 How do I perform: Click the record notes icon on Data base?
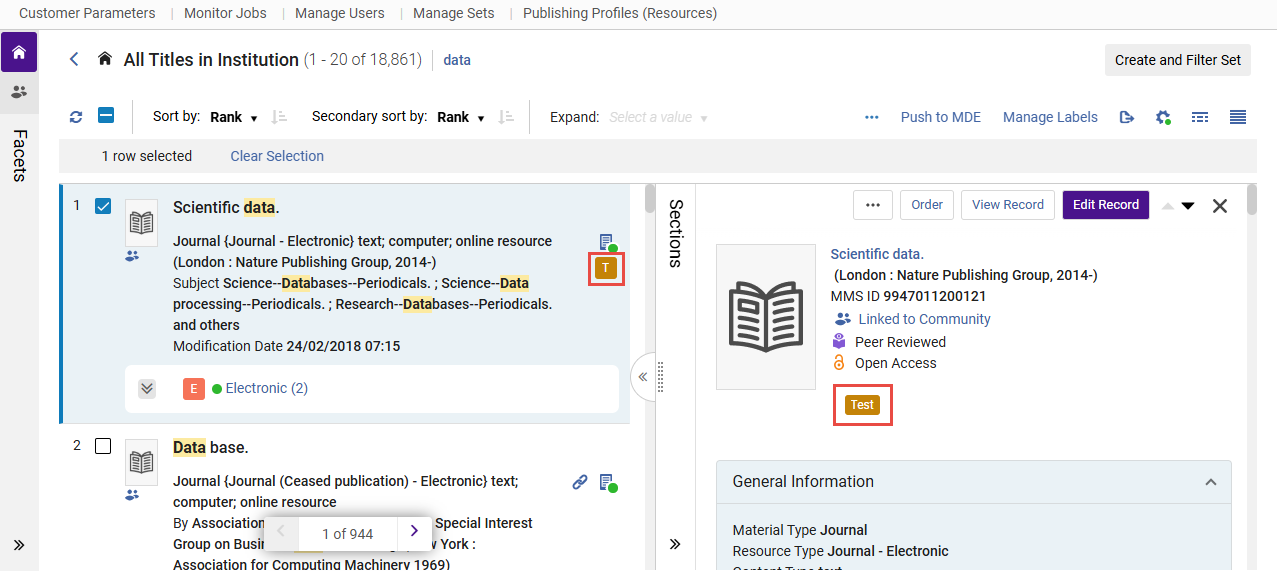click(x=606, y=483)
